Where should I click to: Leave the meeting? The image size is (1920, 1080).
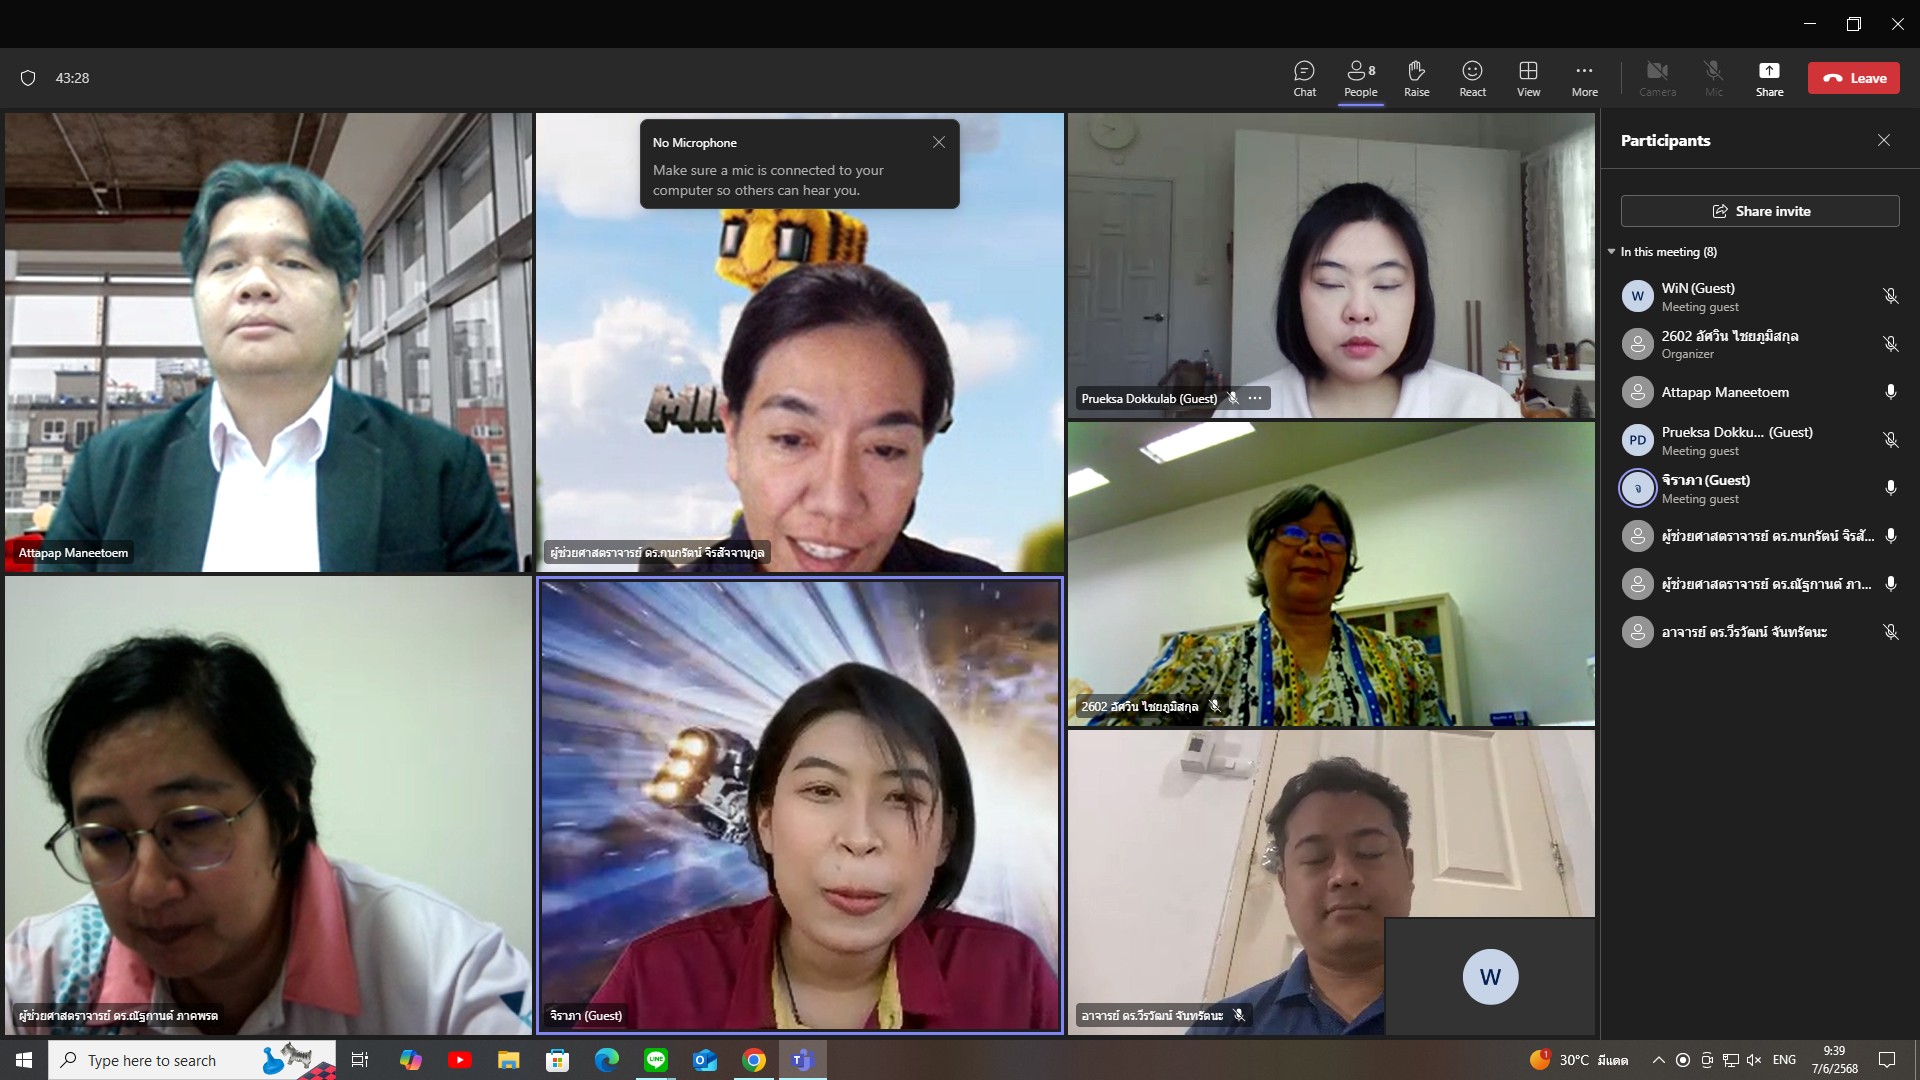pyautogui.click(x=1854, y=78)
